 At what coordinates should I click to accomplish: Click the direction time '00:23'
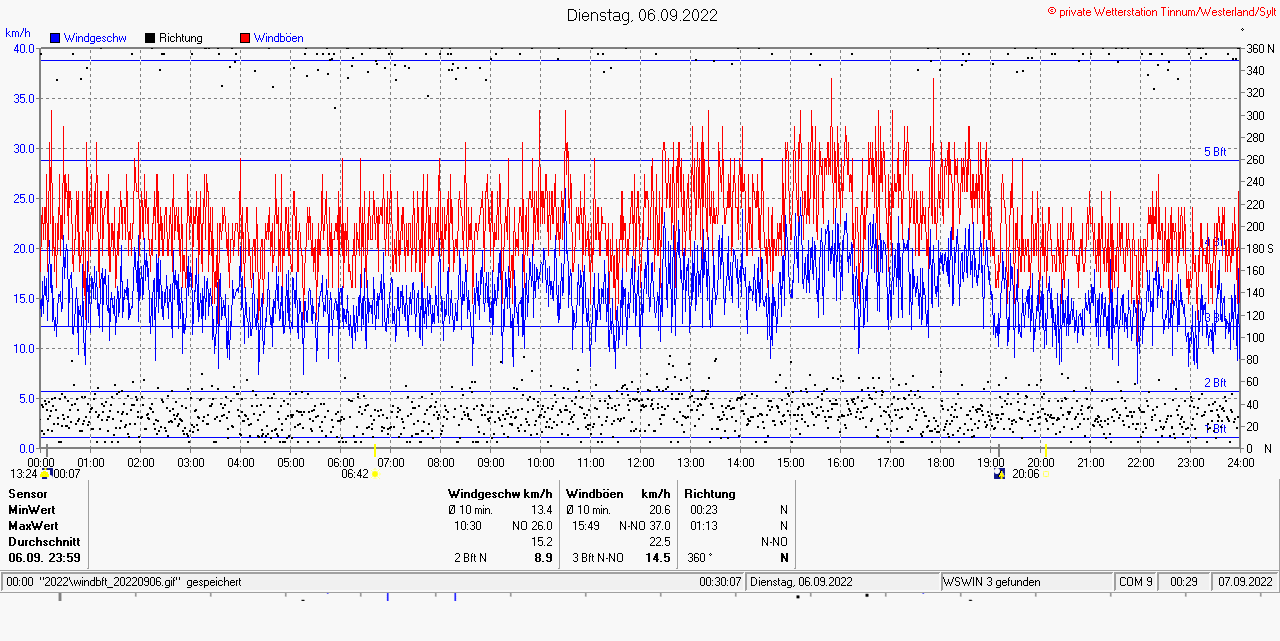tap(704, 510)
